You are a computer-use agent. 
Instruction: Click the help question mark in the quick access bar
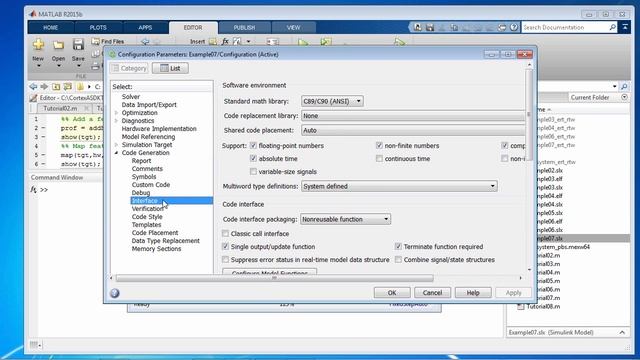point(514,27)
